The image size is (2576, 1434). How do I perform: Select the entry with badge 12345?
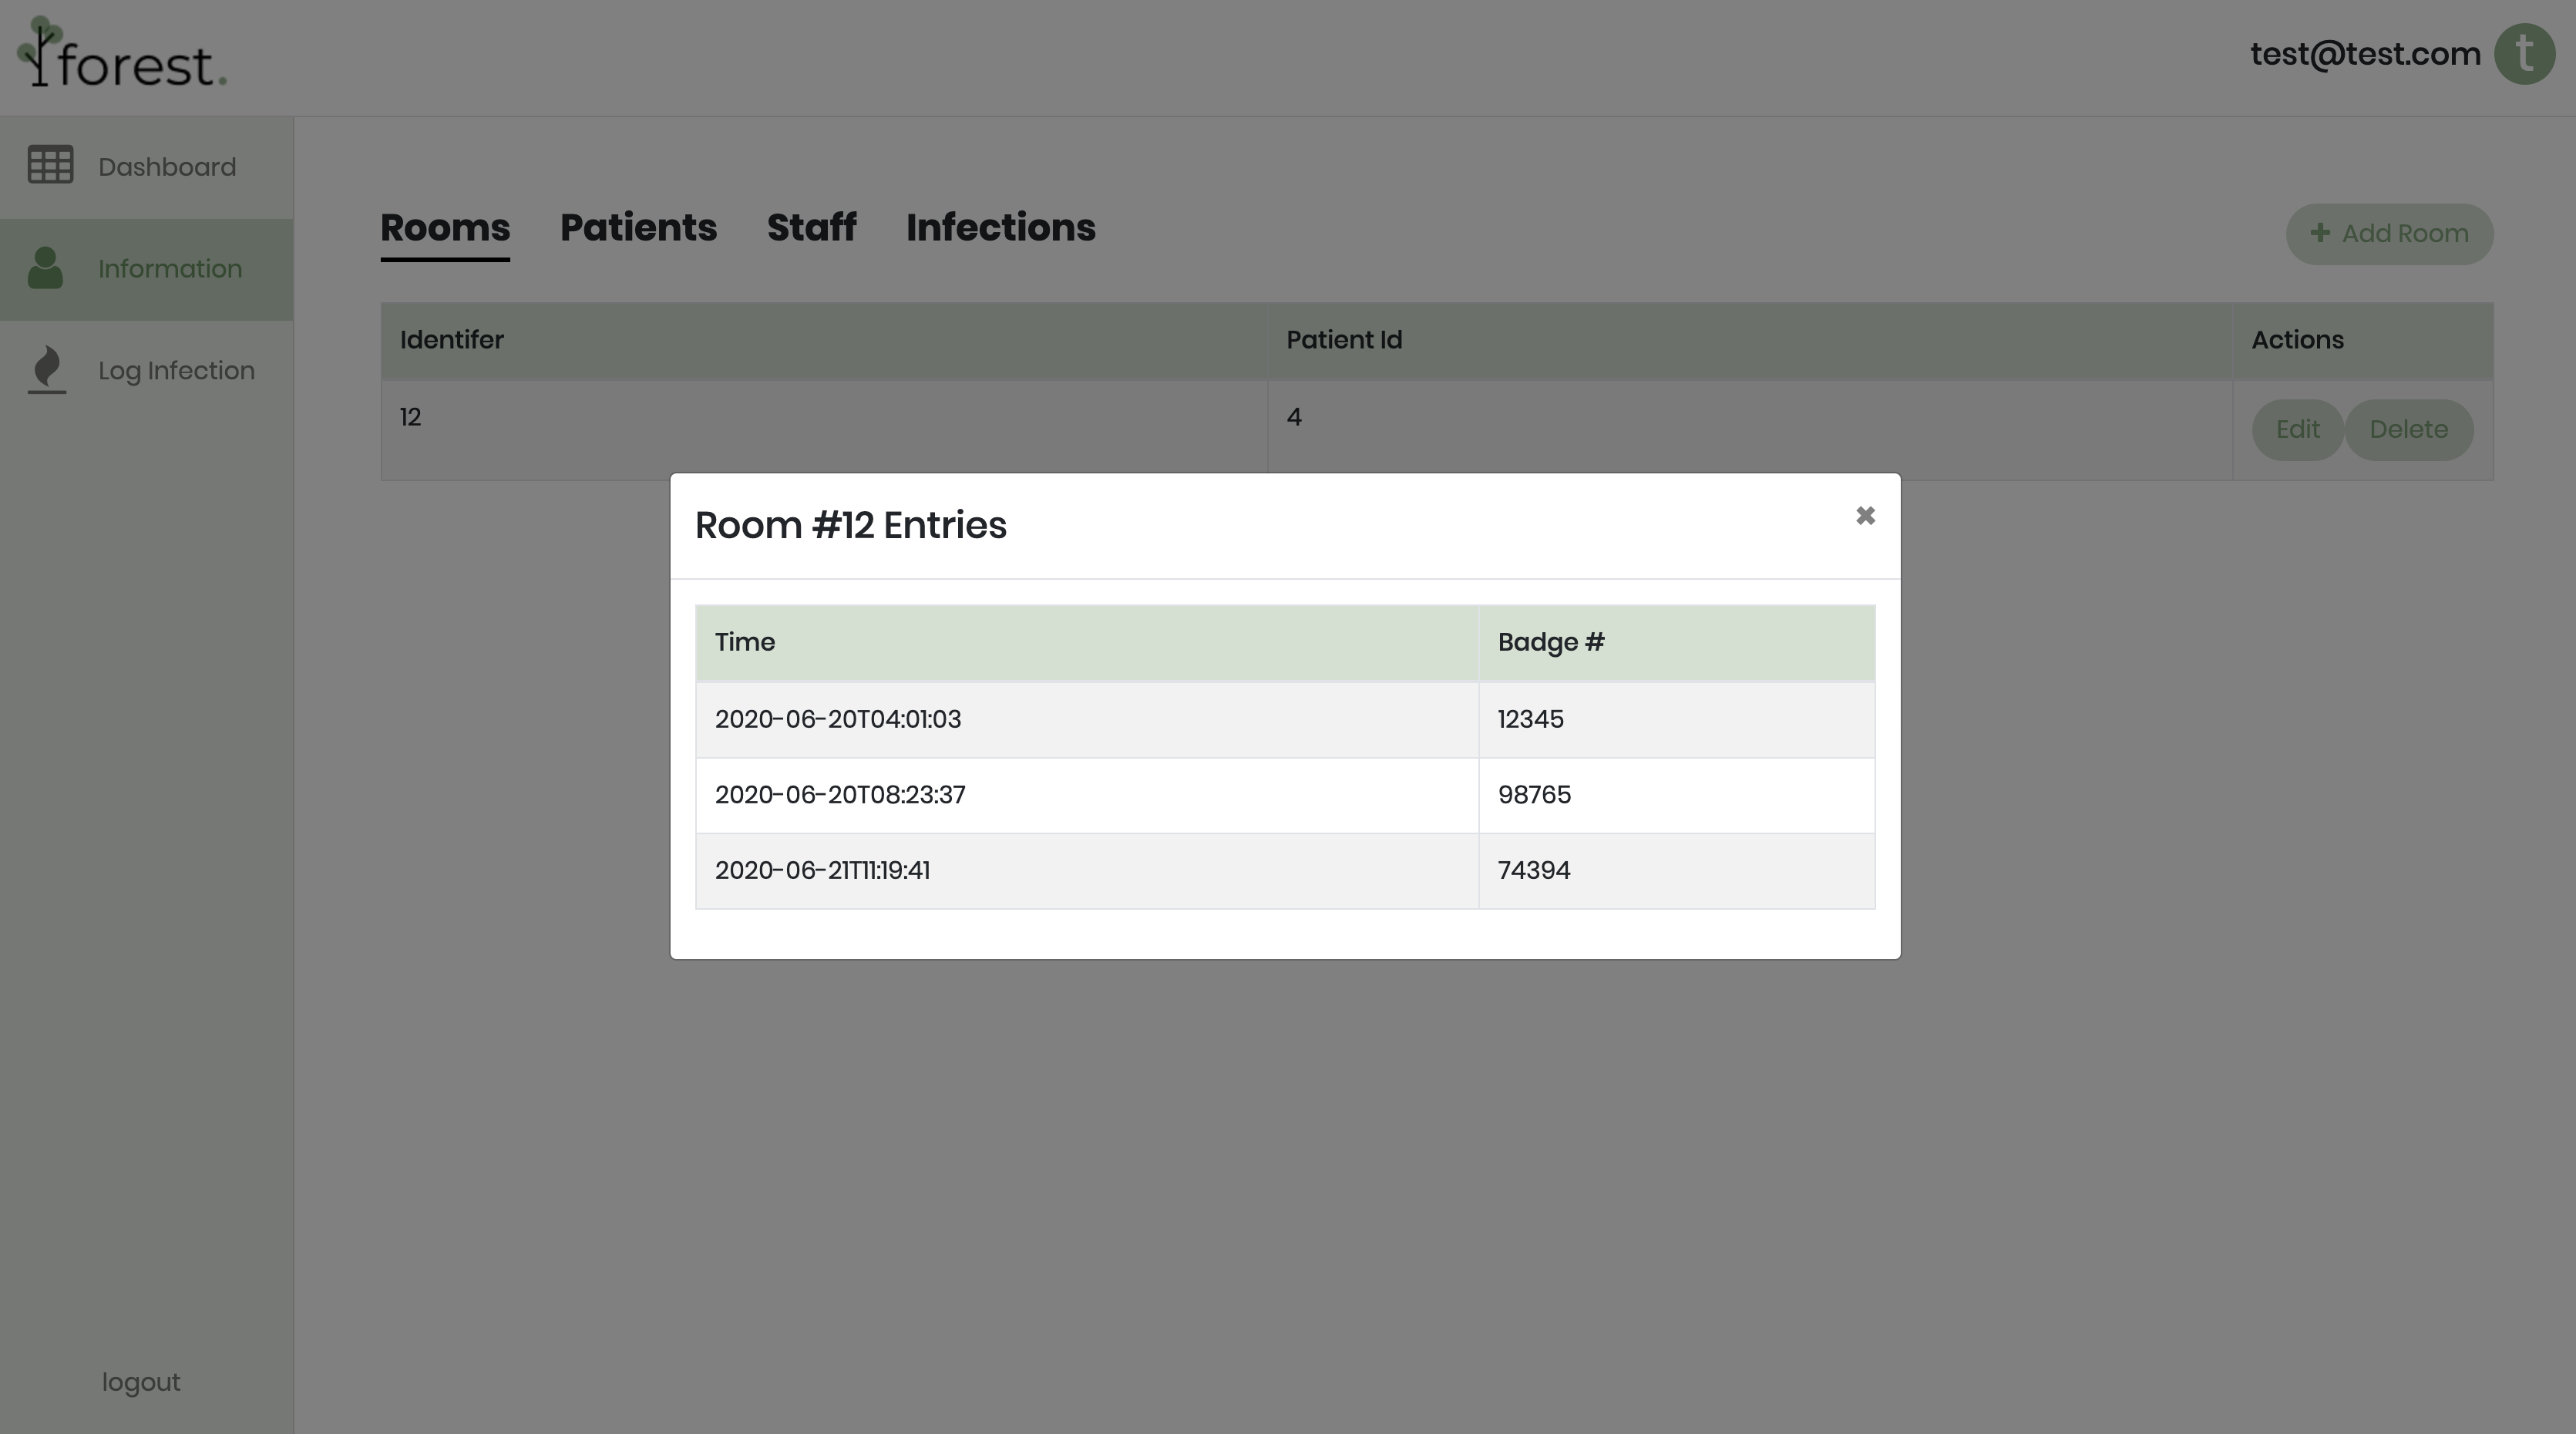(x=1530, y=720)
